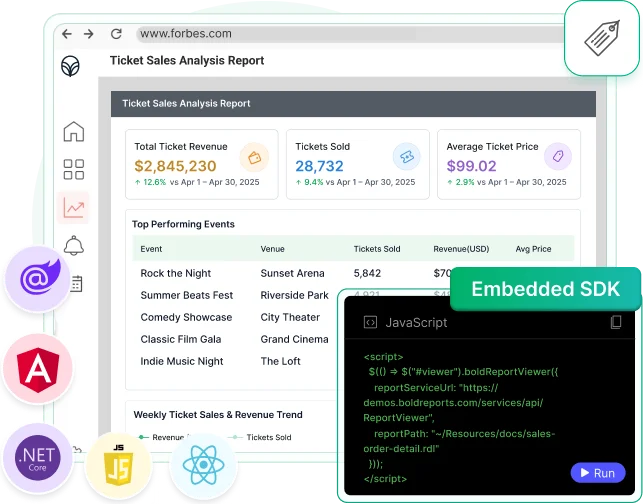Screen dimensions: 643x504
Task: Click the Event column header
Action: [151, 249]
